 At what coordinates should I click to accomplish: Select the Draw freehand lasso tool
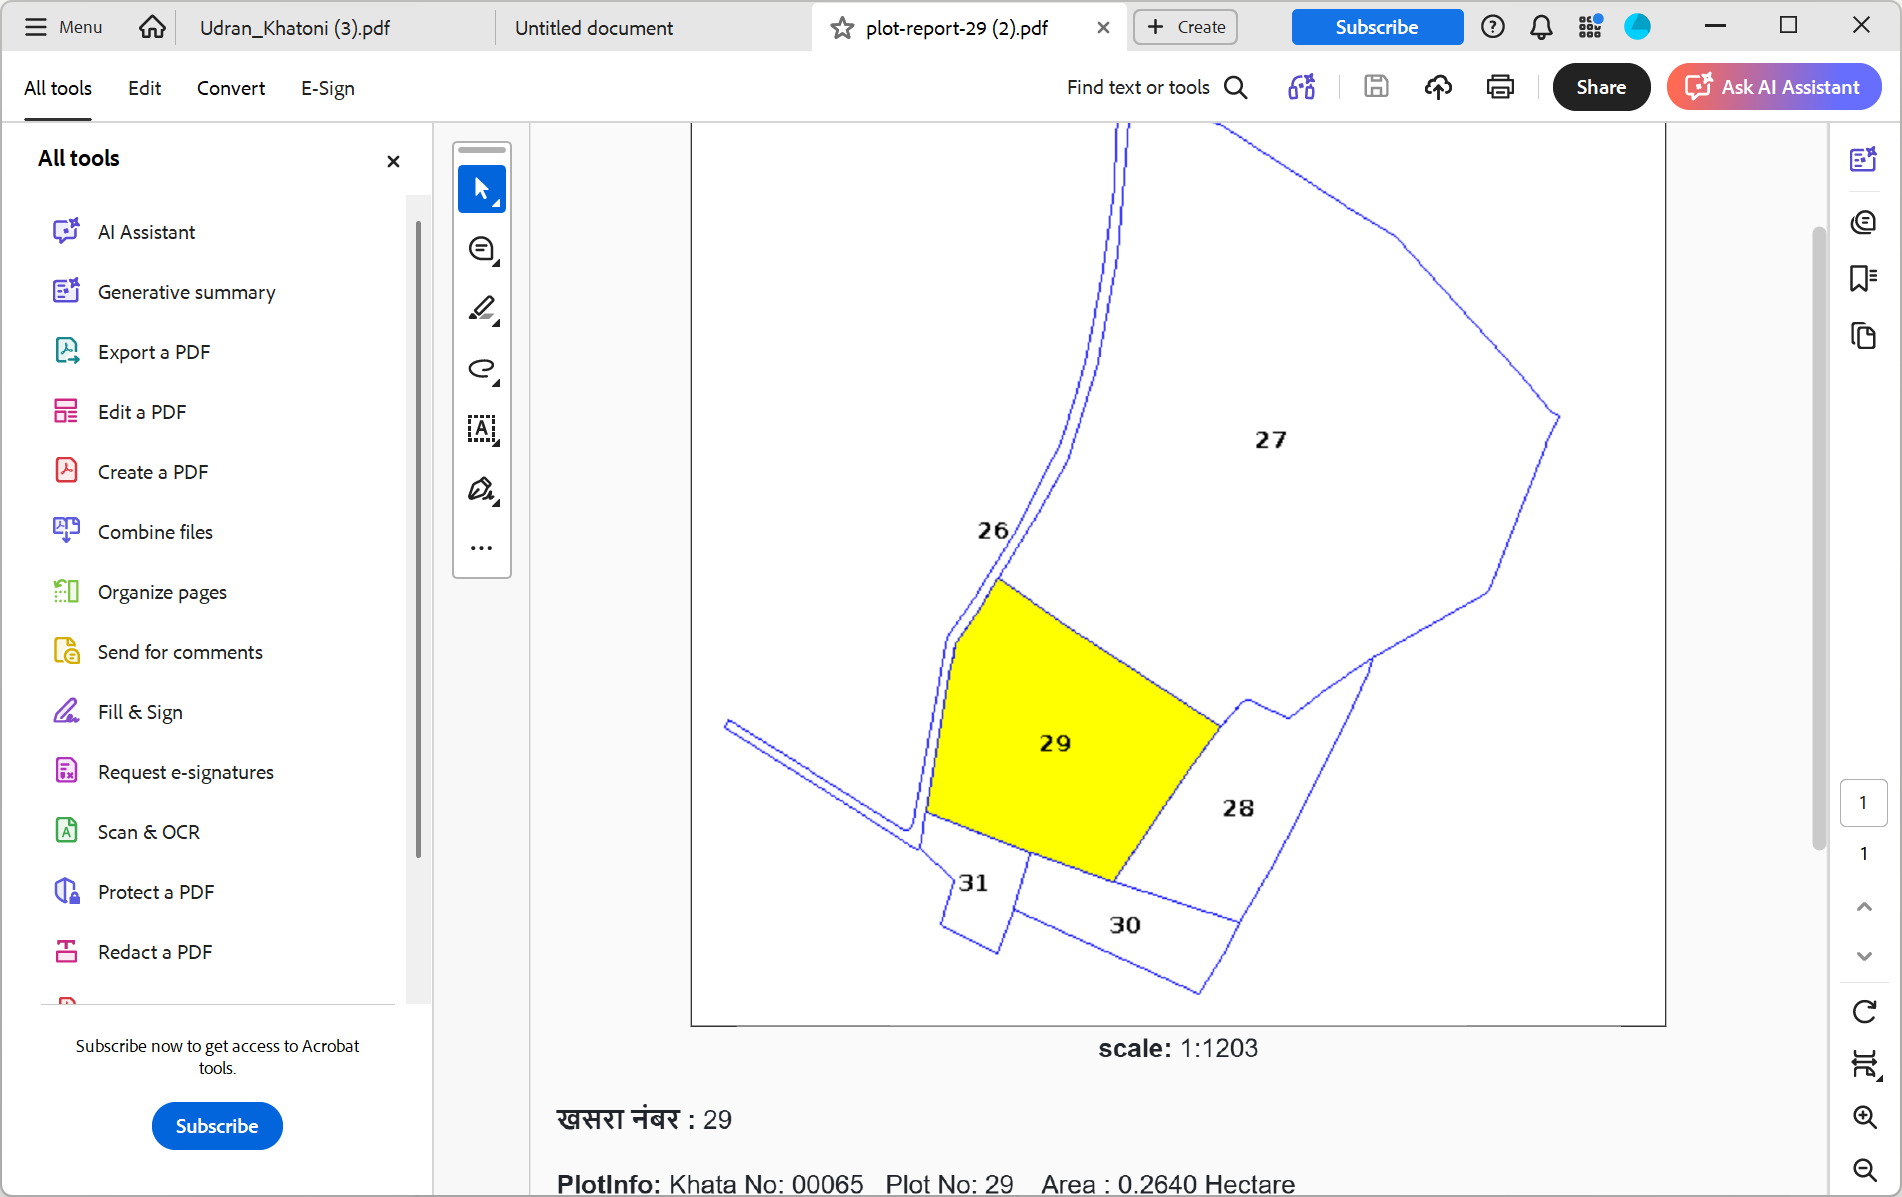482,369
